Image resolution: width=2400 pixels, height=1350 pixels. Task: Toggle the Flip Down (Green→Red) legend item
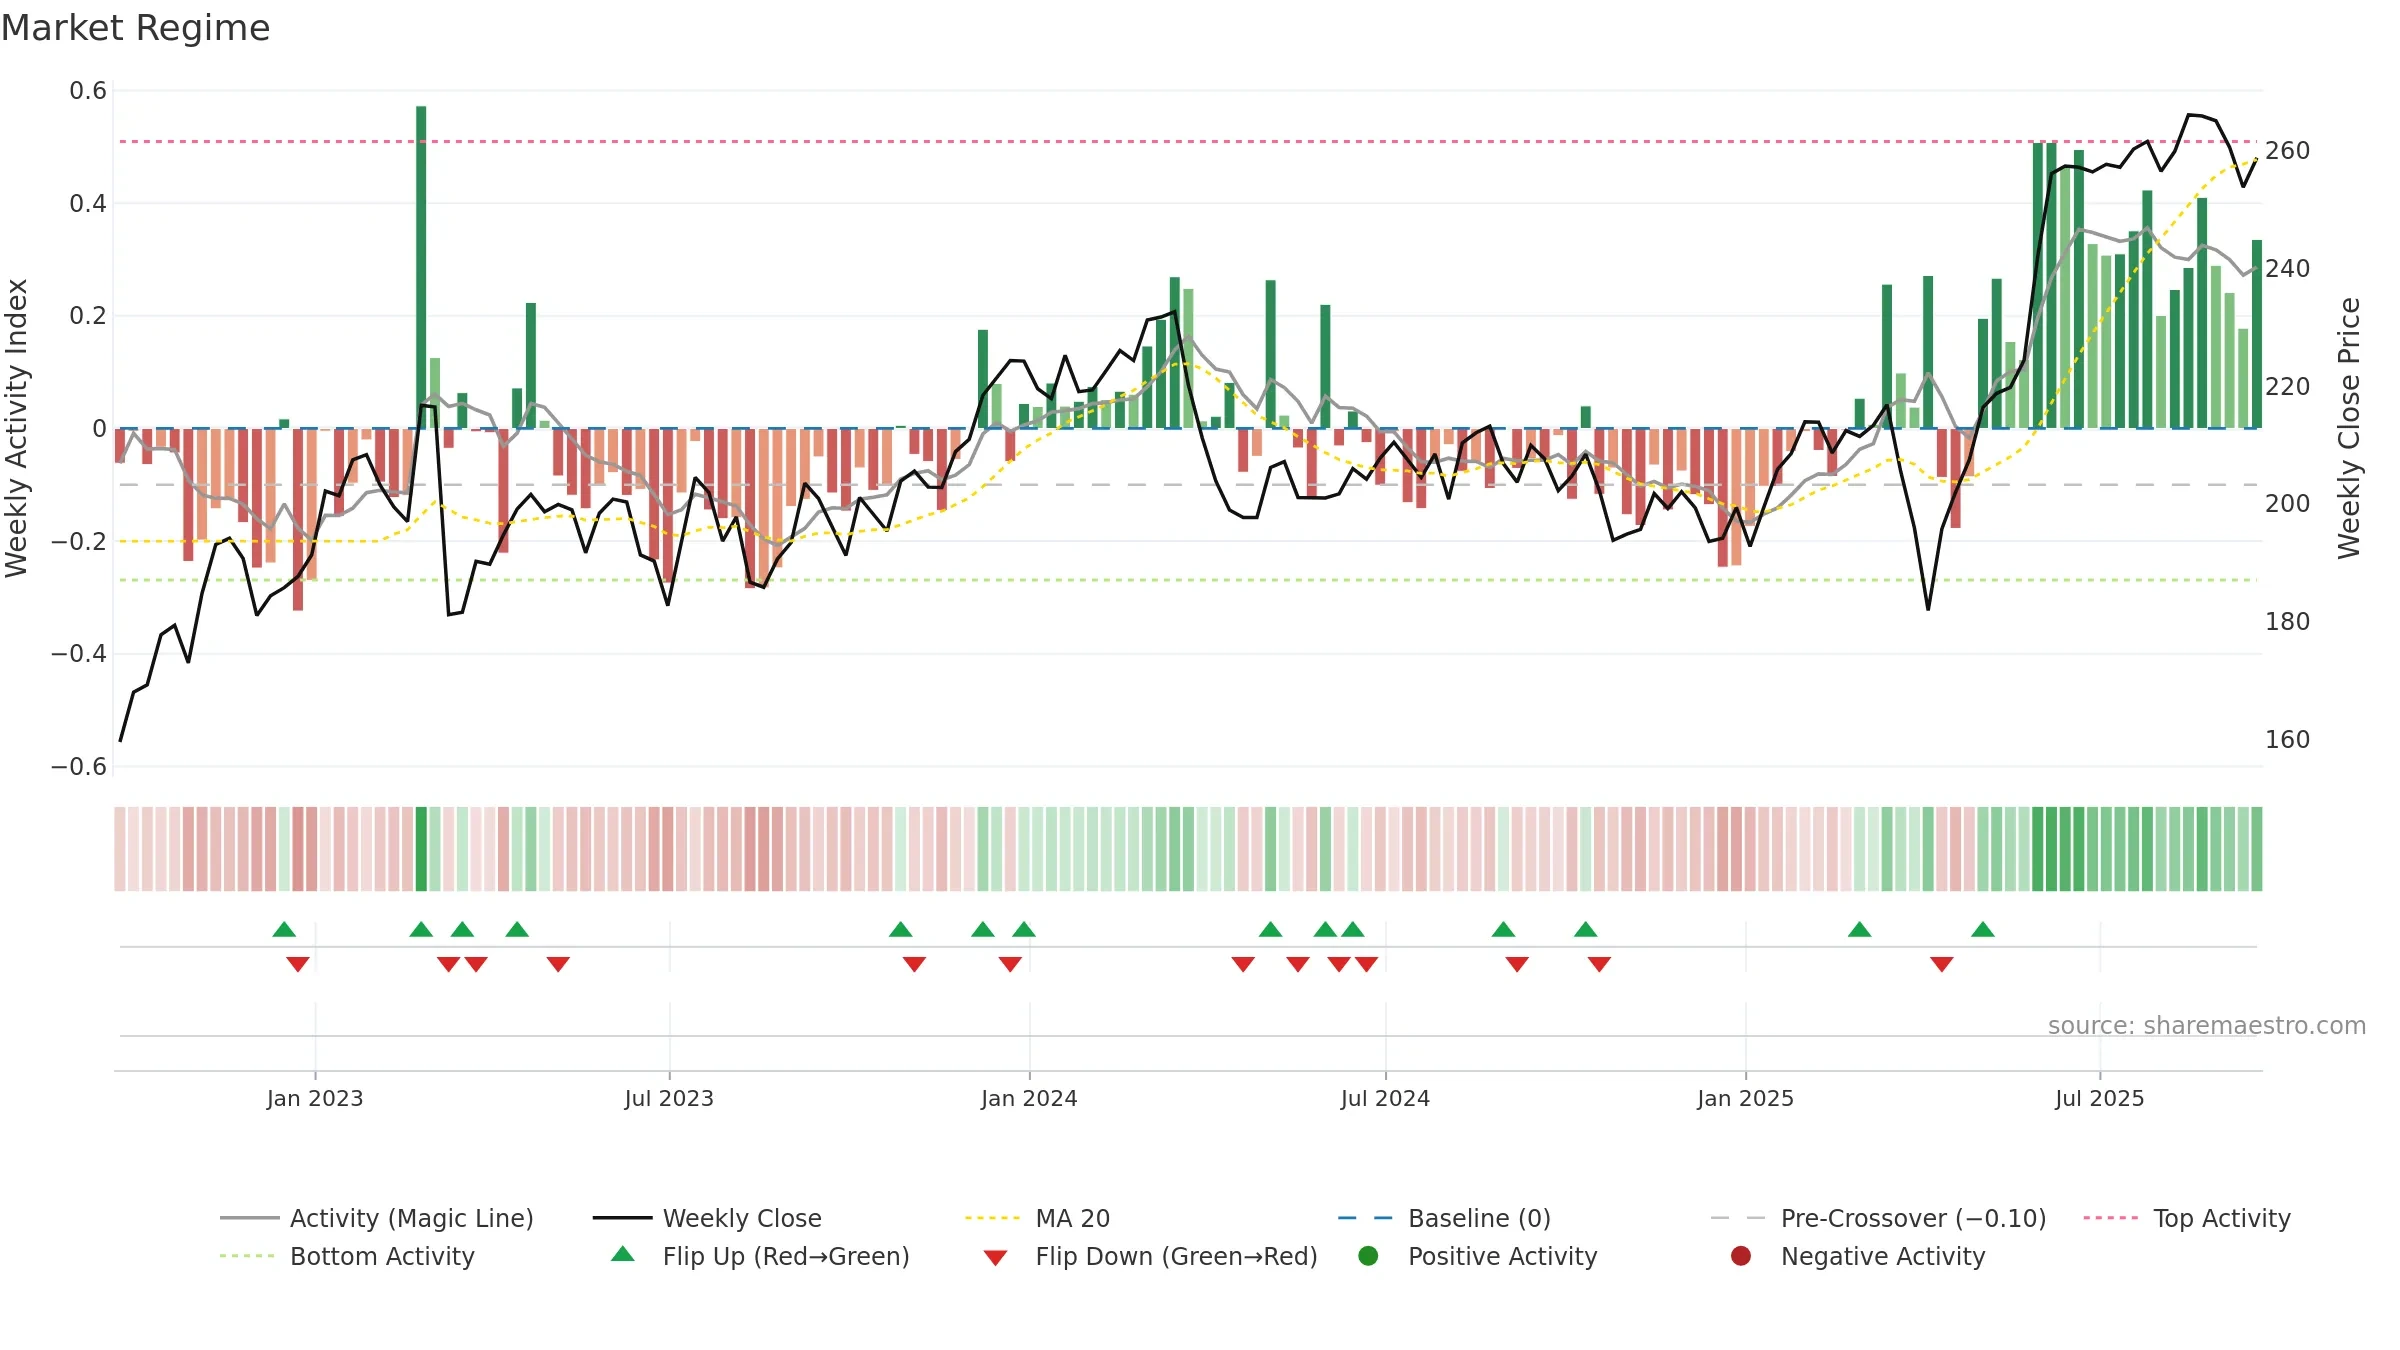pyautogui.click(x=1150, y=1256)
